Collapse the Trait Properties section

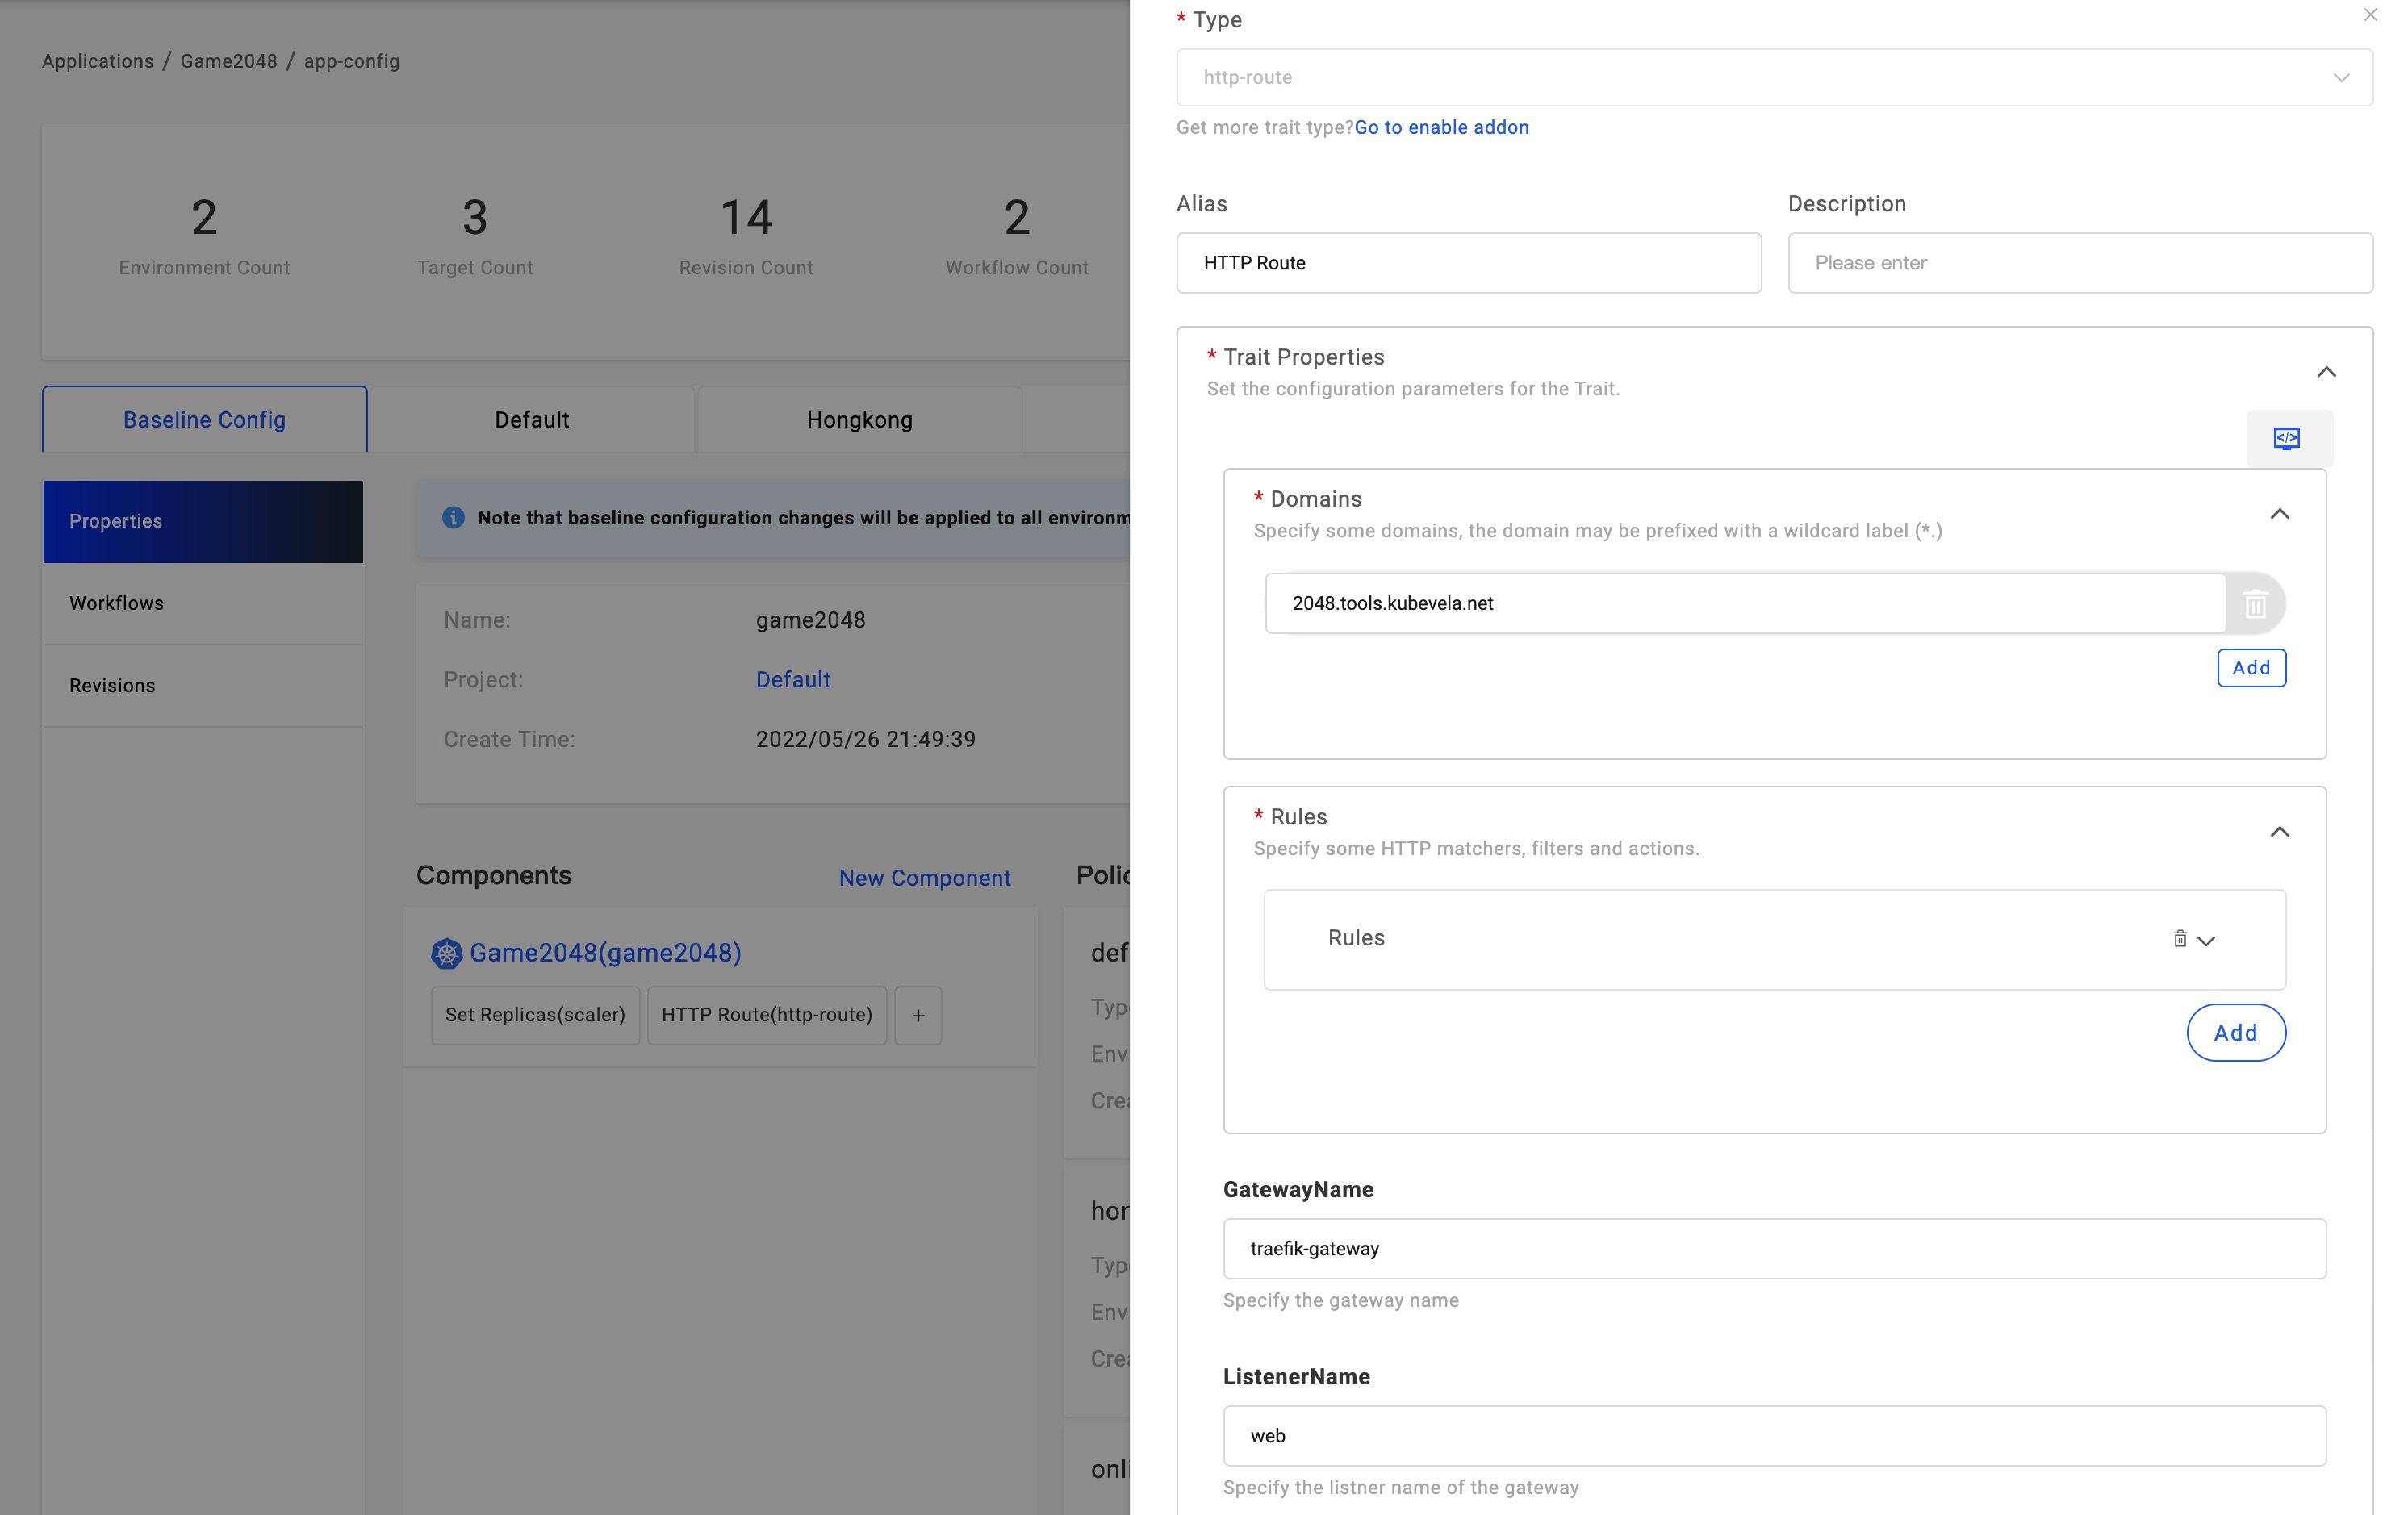[x=2326, y=372]
